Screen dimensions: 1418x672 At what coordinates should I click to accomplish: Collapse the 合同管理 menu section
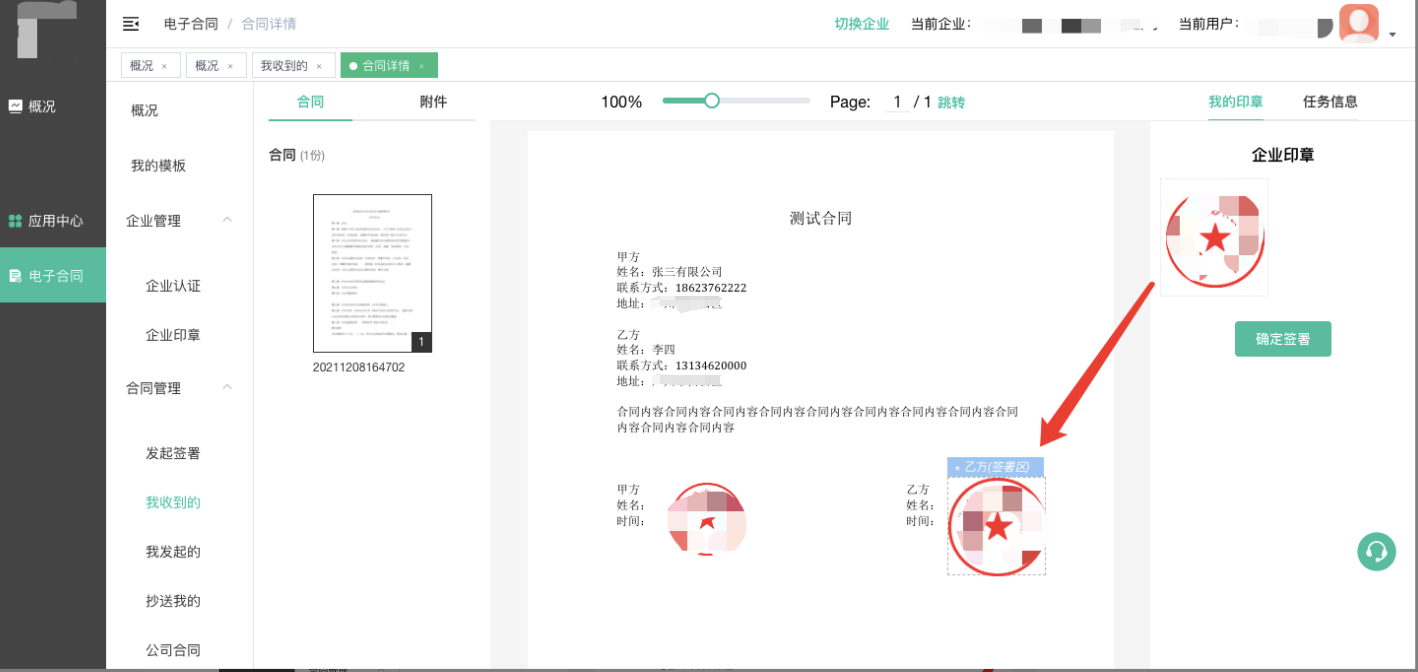(227, 387)
